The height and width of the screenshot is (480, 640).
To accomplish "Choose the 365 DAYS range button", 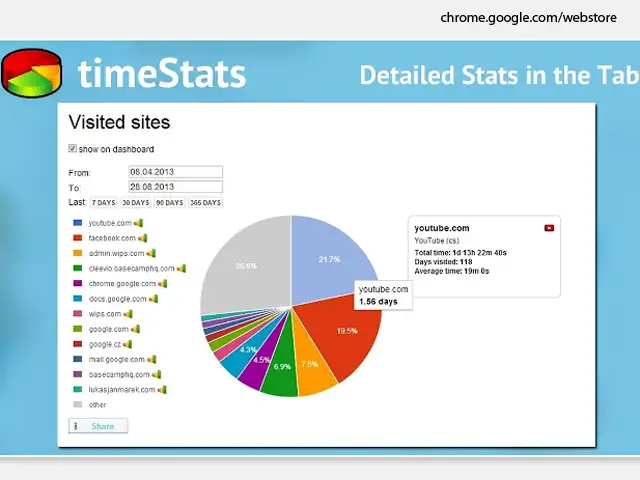I will [206, 203].
